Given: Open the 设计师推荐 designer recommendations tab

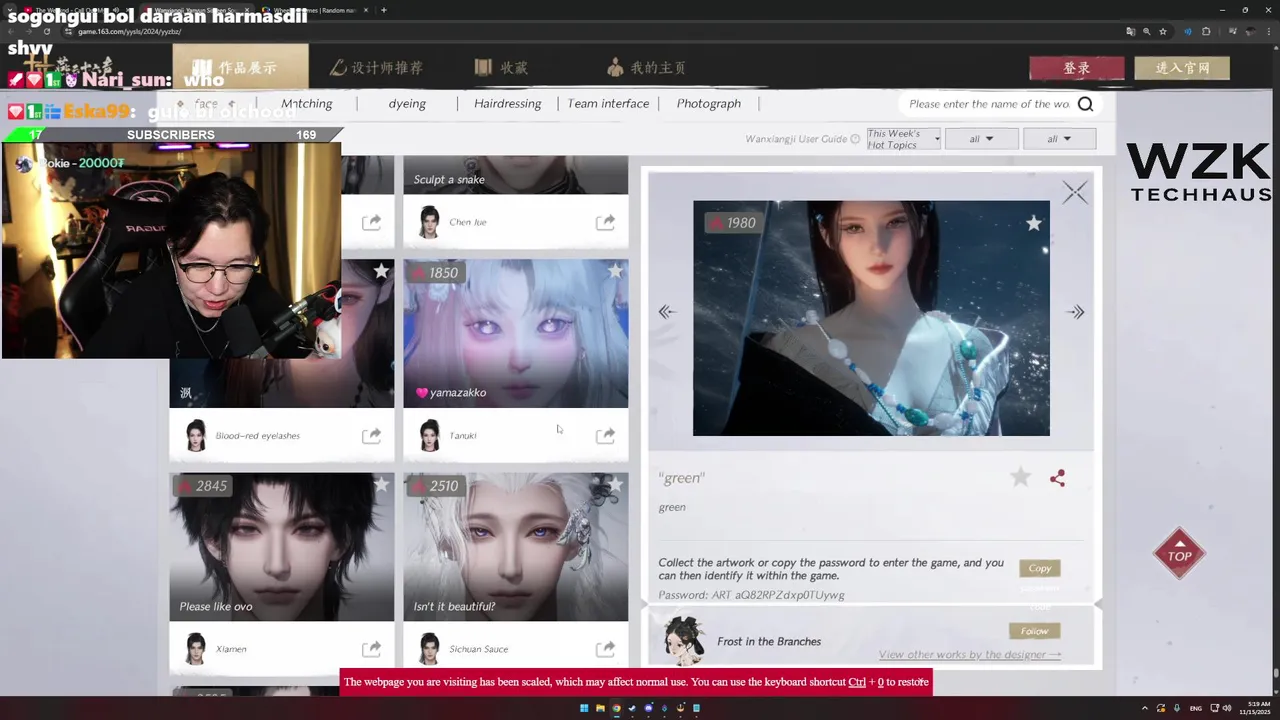Looking at the screenshot, I should click(x=376, y=67).
